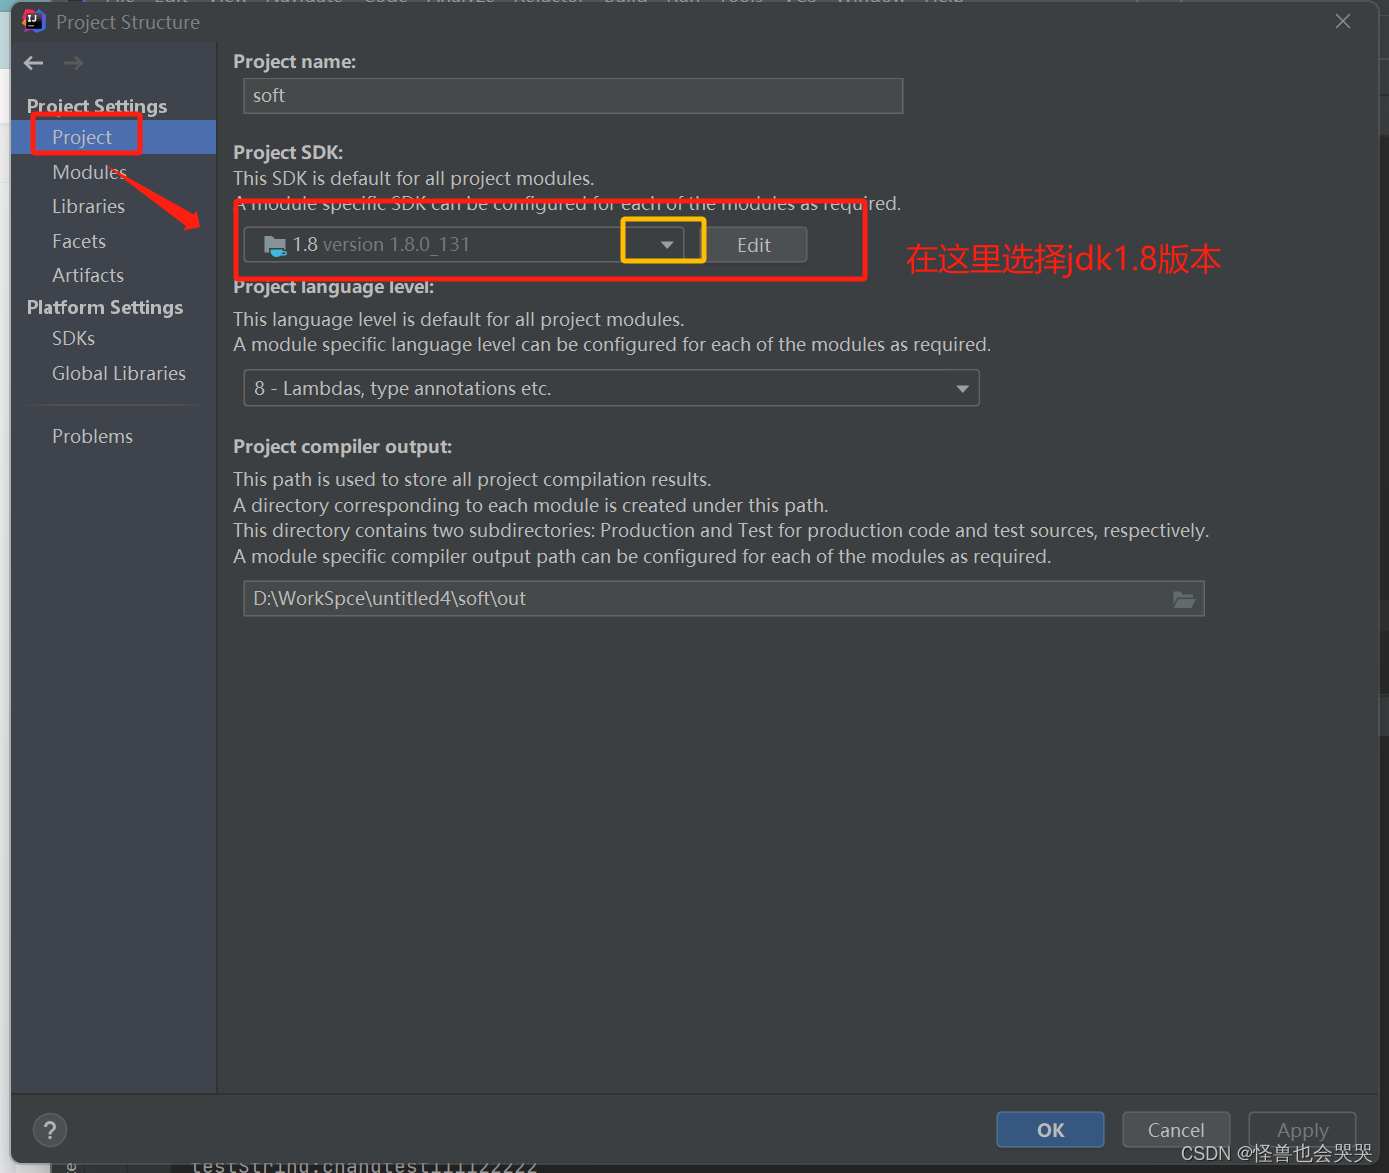Click inside the Project name input field
The width and height of the screenshot is (1389, 1173).
[x=572, y=96]
